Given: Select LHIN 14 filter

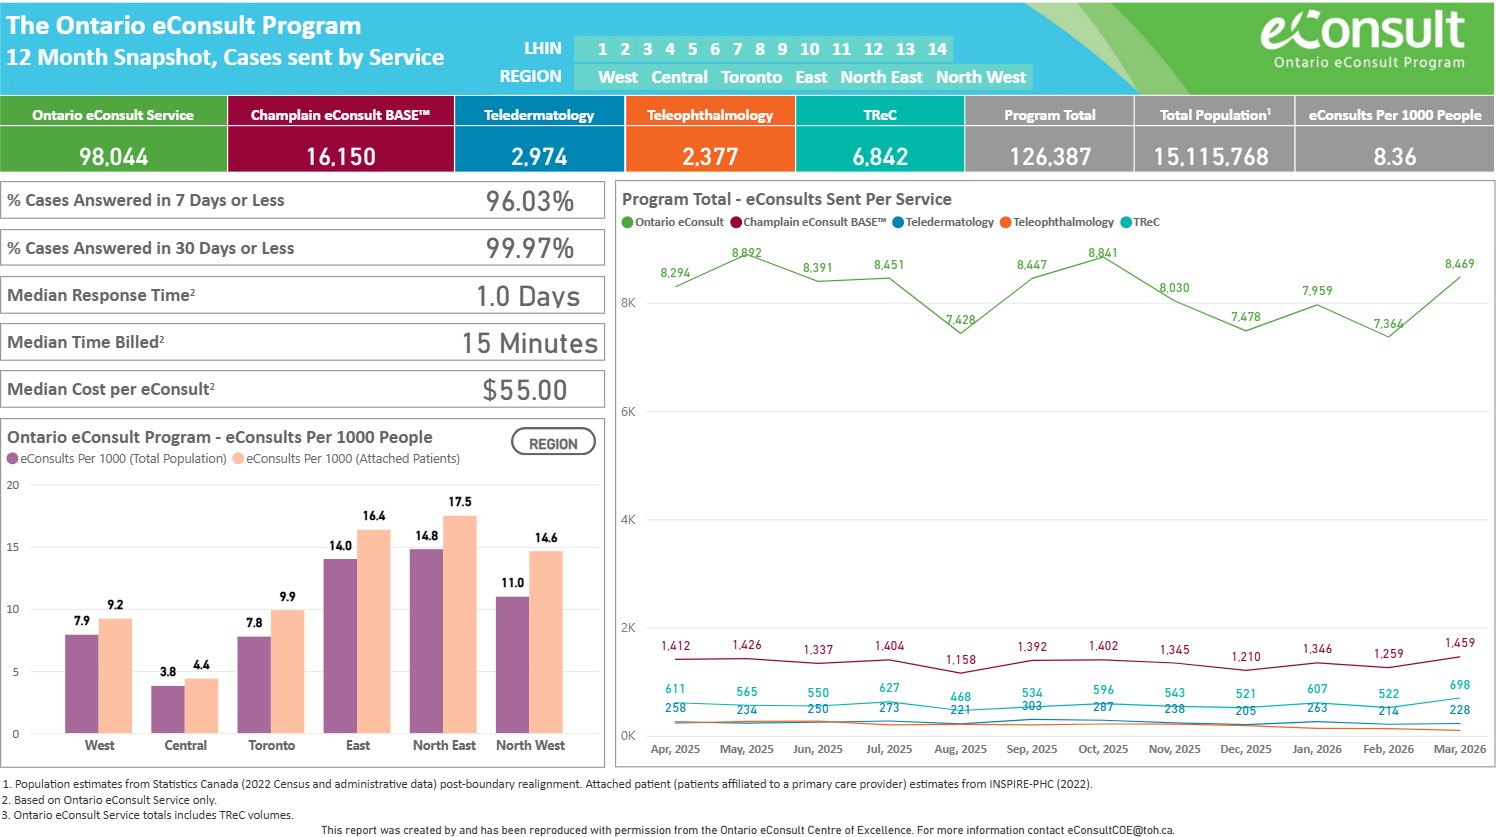Looking at the screenshot, I should 937,49.
